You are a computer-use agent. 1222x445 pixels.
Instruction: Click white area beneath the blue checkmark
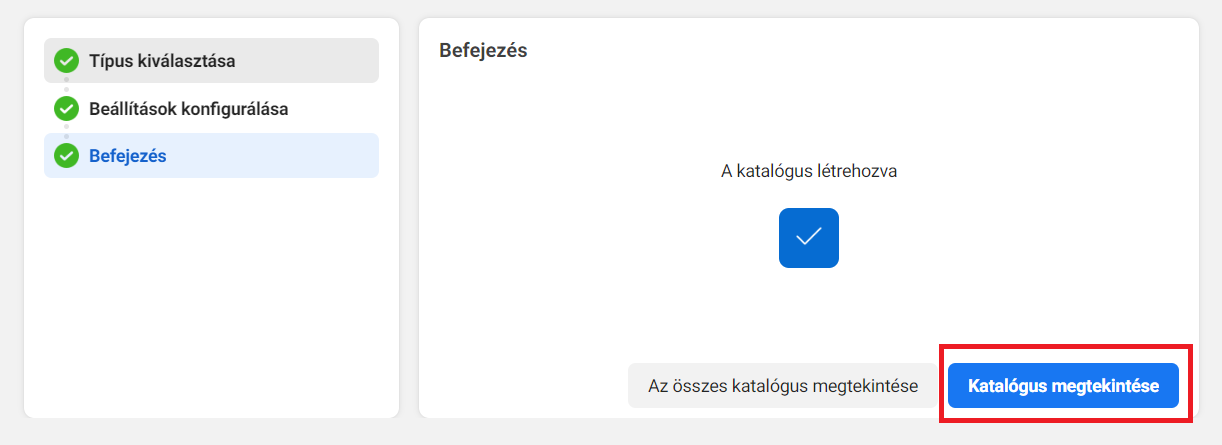coord(808,310)
